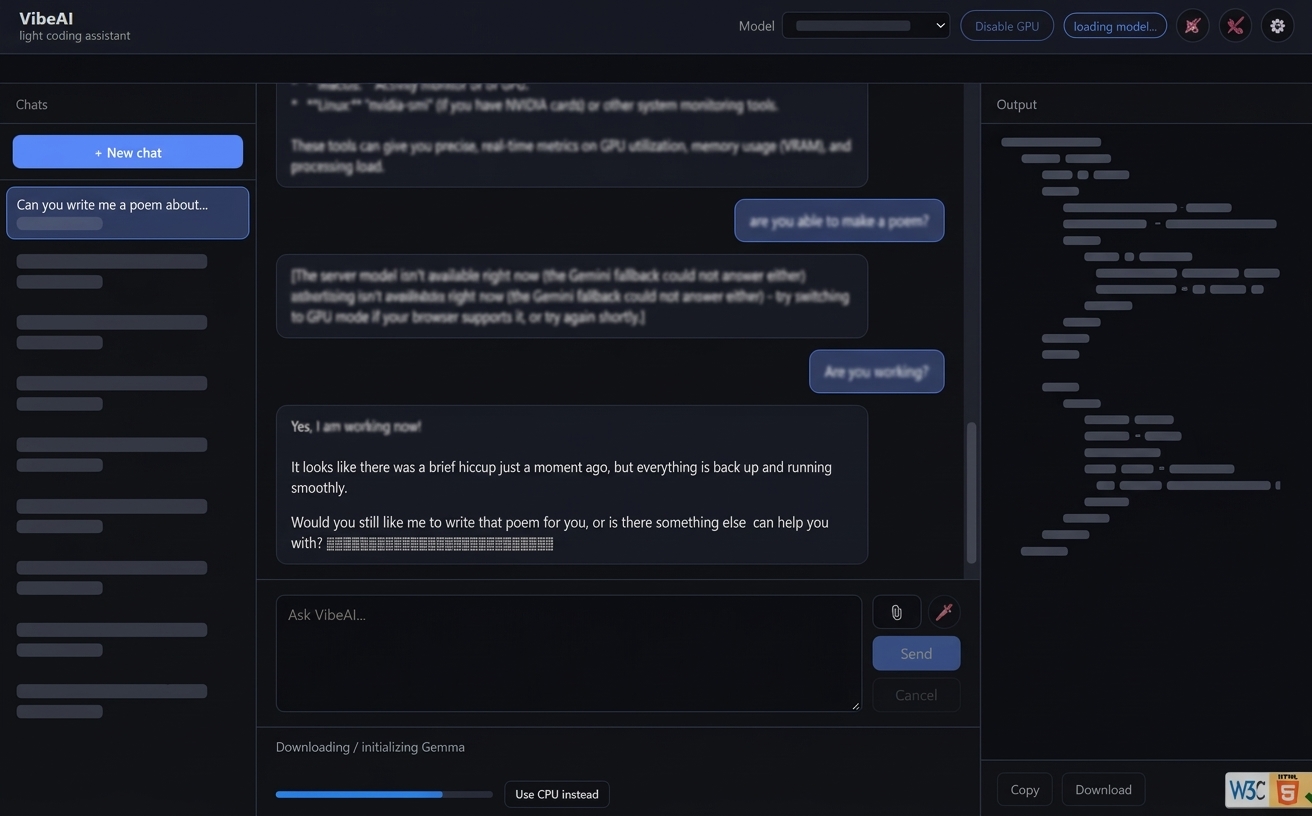Click the Gemma download progress bar
The width and height of the screenshot is (1312, 816).
[x=384, y=794]
